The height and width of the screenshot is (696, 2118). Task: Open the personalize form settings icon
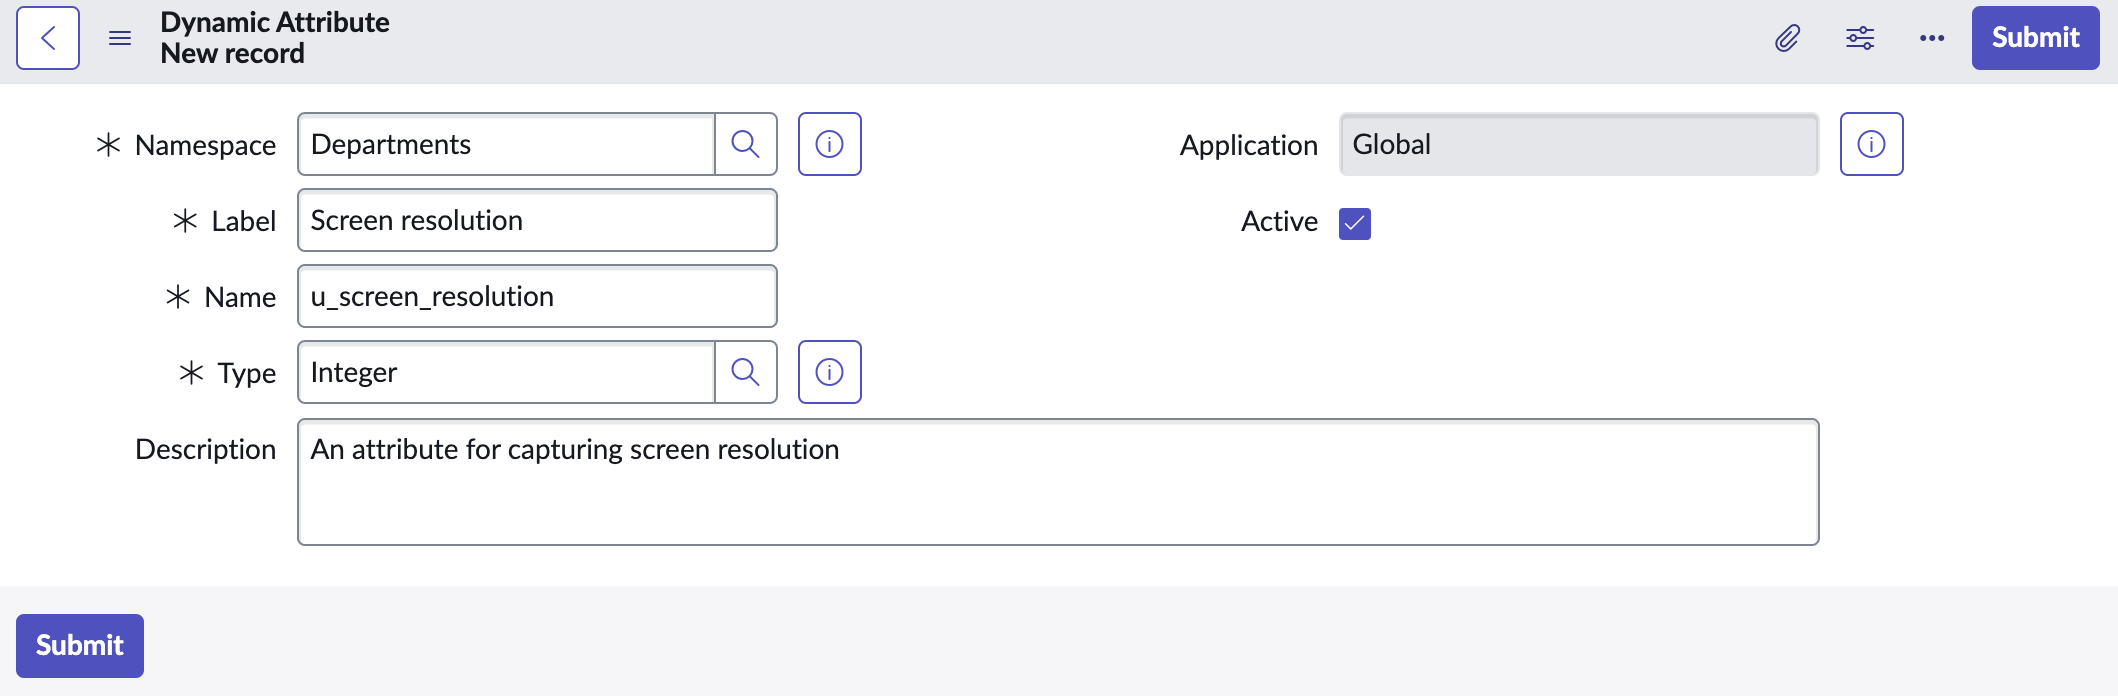1860,38
